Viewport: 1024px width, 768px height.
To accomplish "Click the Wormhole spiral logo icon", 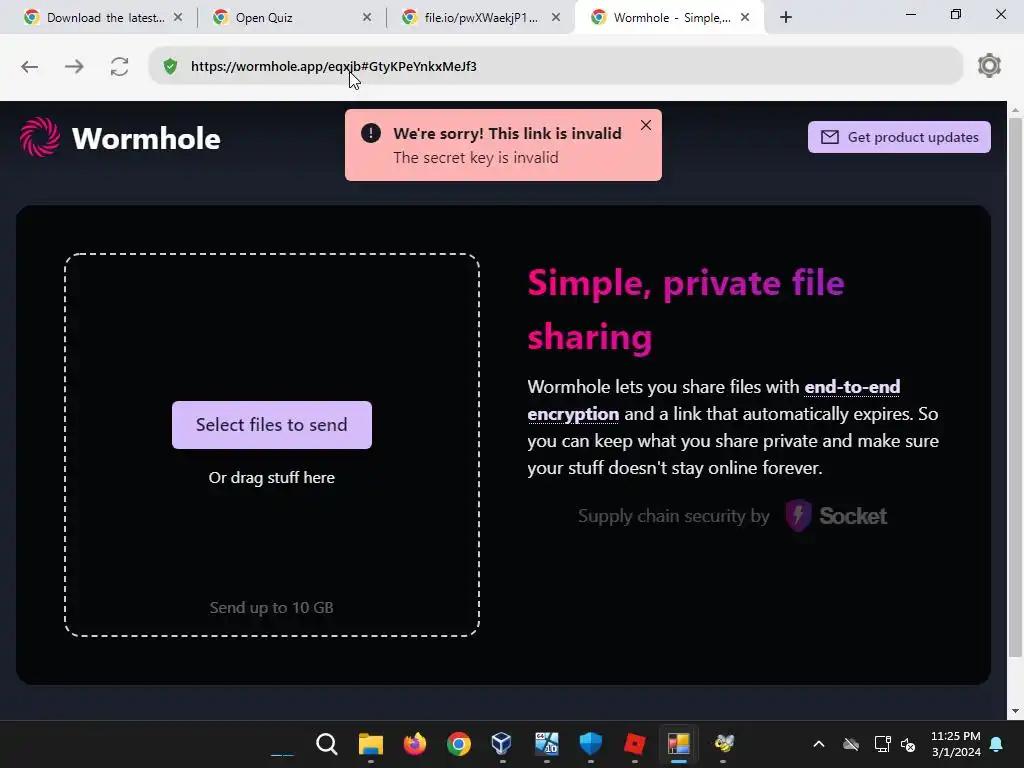I will point(40,138).
